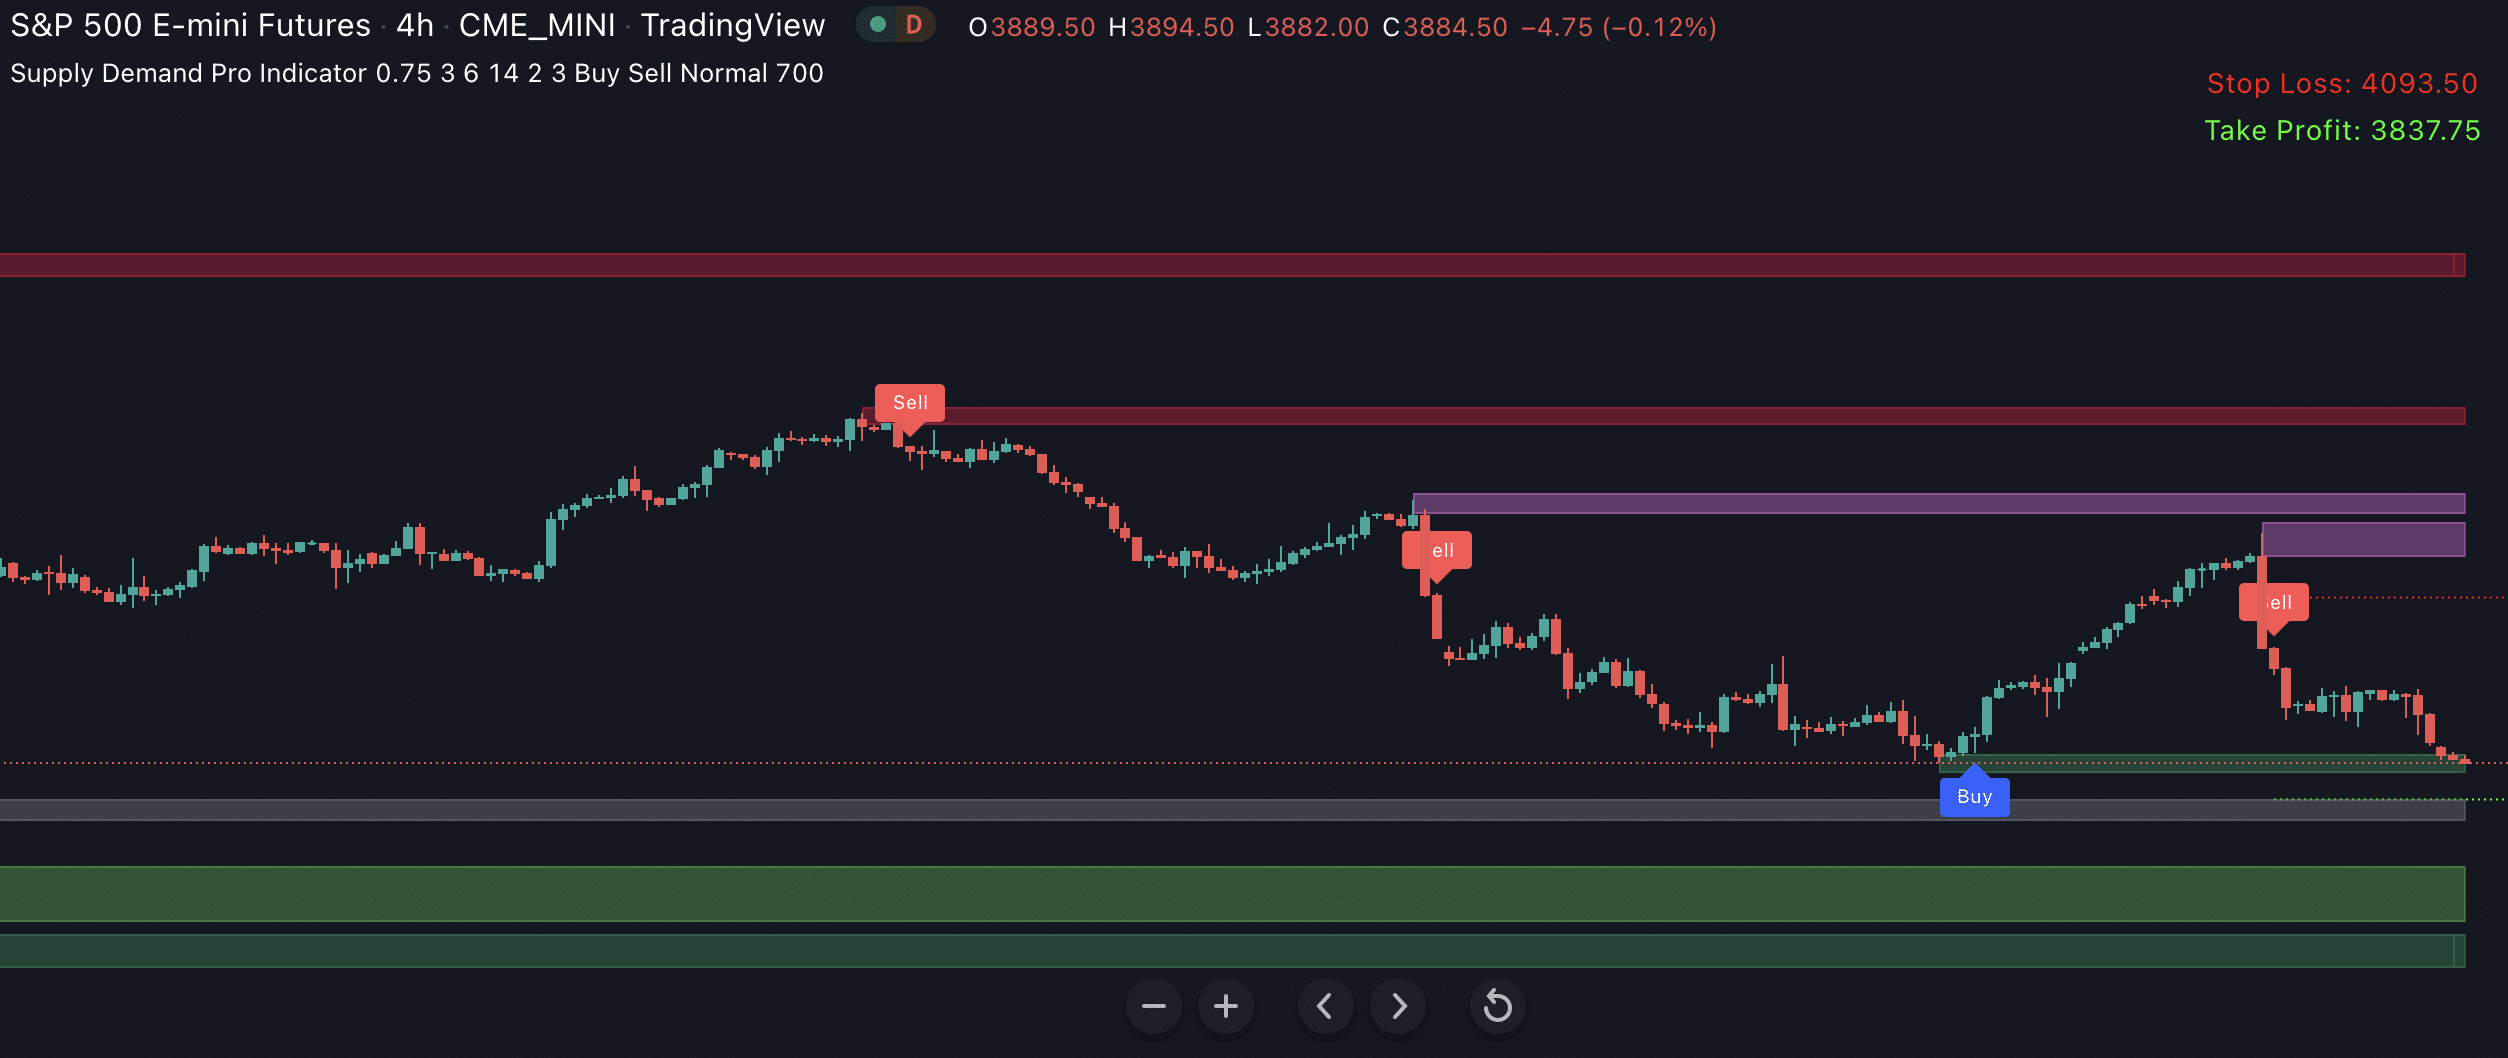Click the zoom in plus button
The width and height of the screenshot is (2508, 1058).
pyautogui.click(x=1226, y=1006)
